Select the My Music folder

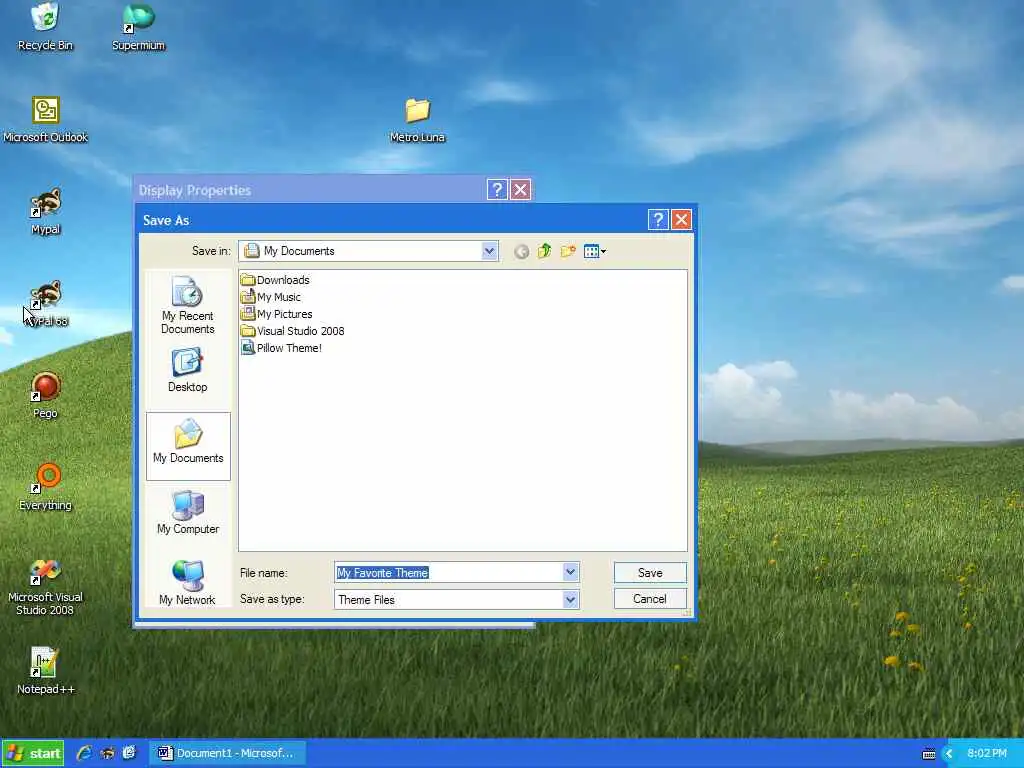pyautogui.click(x=271, y=297)
